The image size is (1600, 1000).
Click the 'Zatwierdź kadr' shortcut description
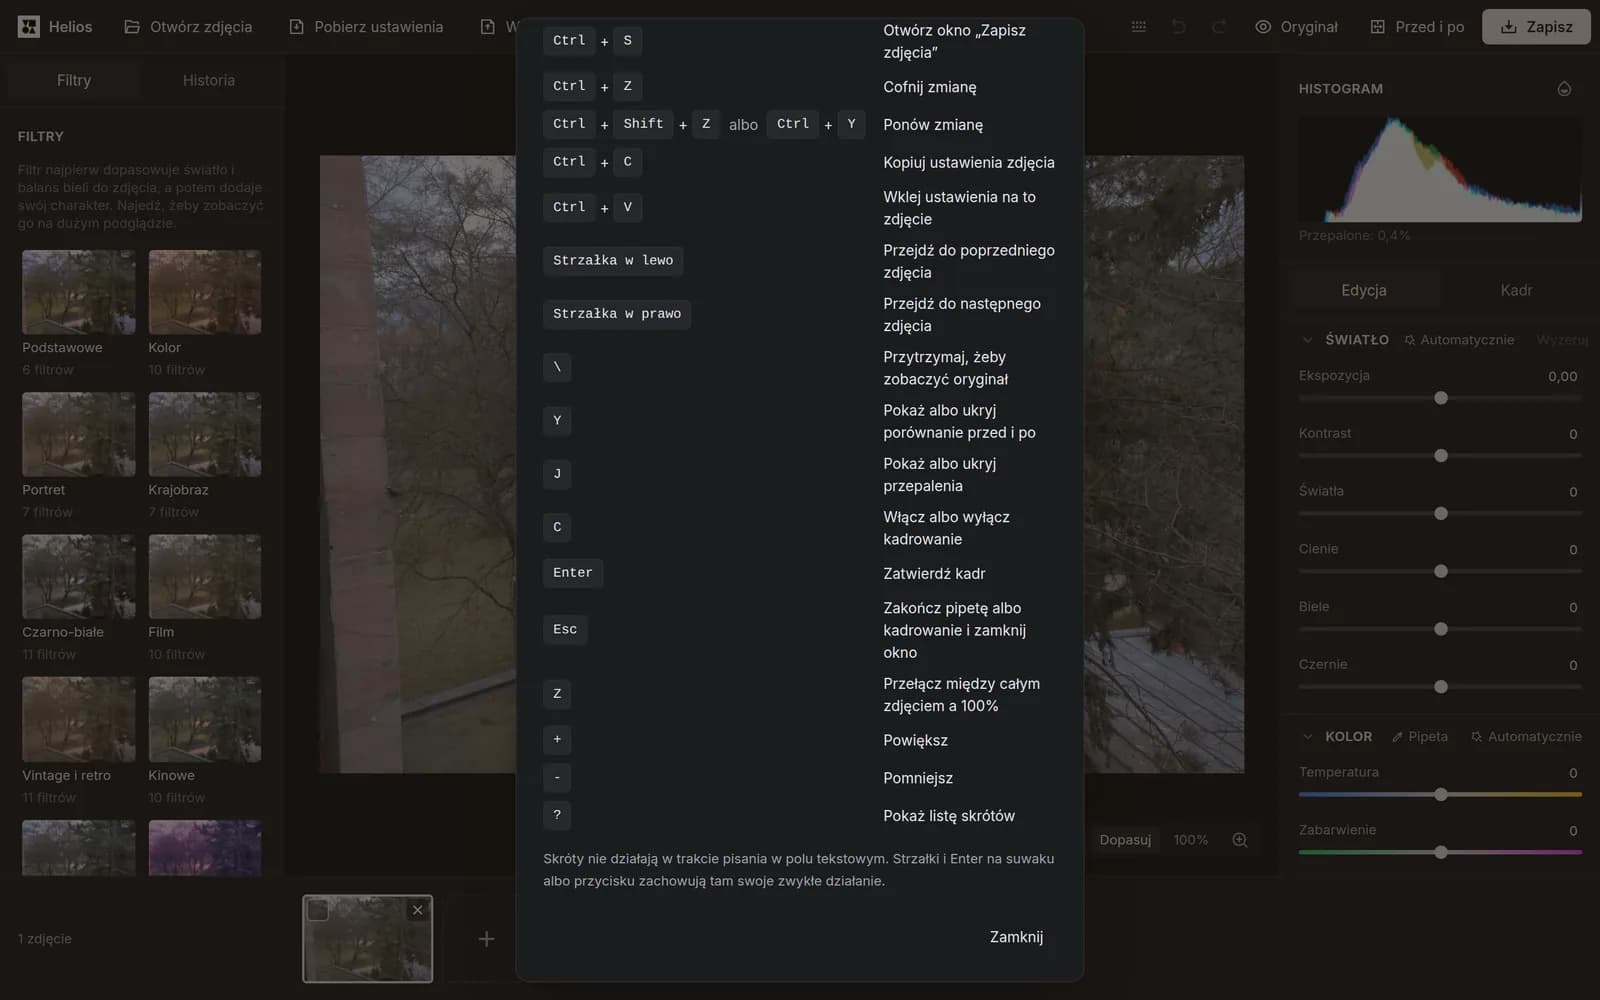point(934,574)
